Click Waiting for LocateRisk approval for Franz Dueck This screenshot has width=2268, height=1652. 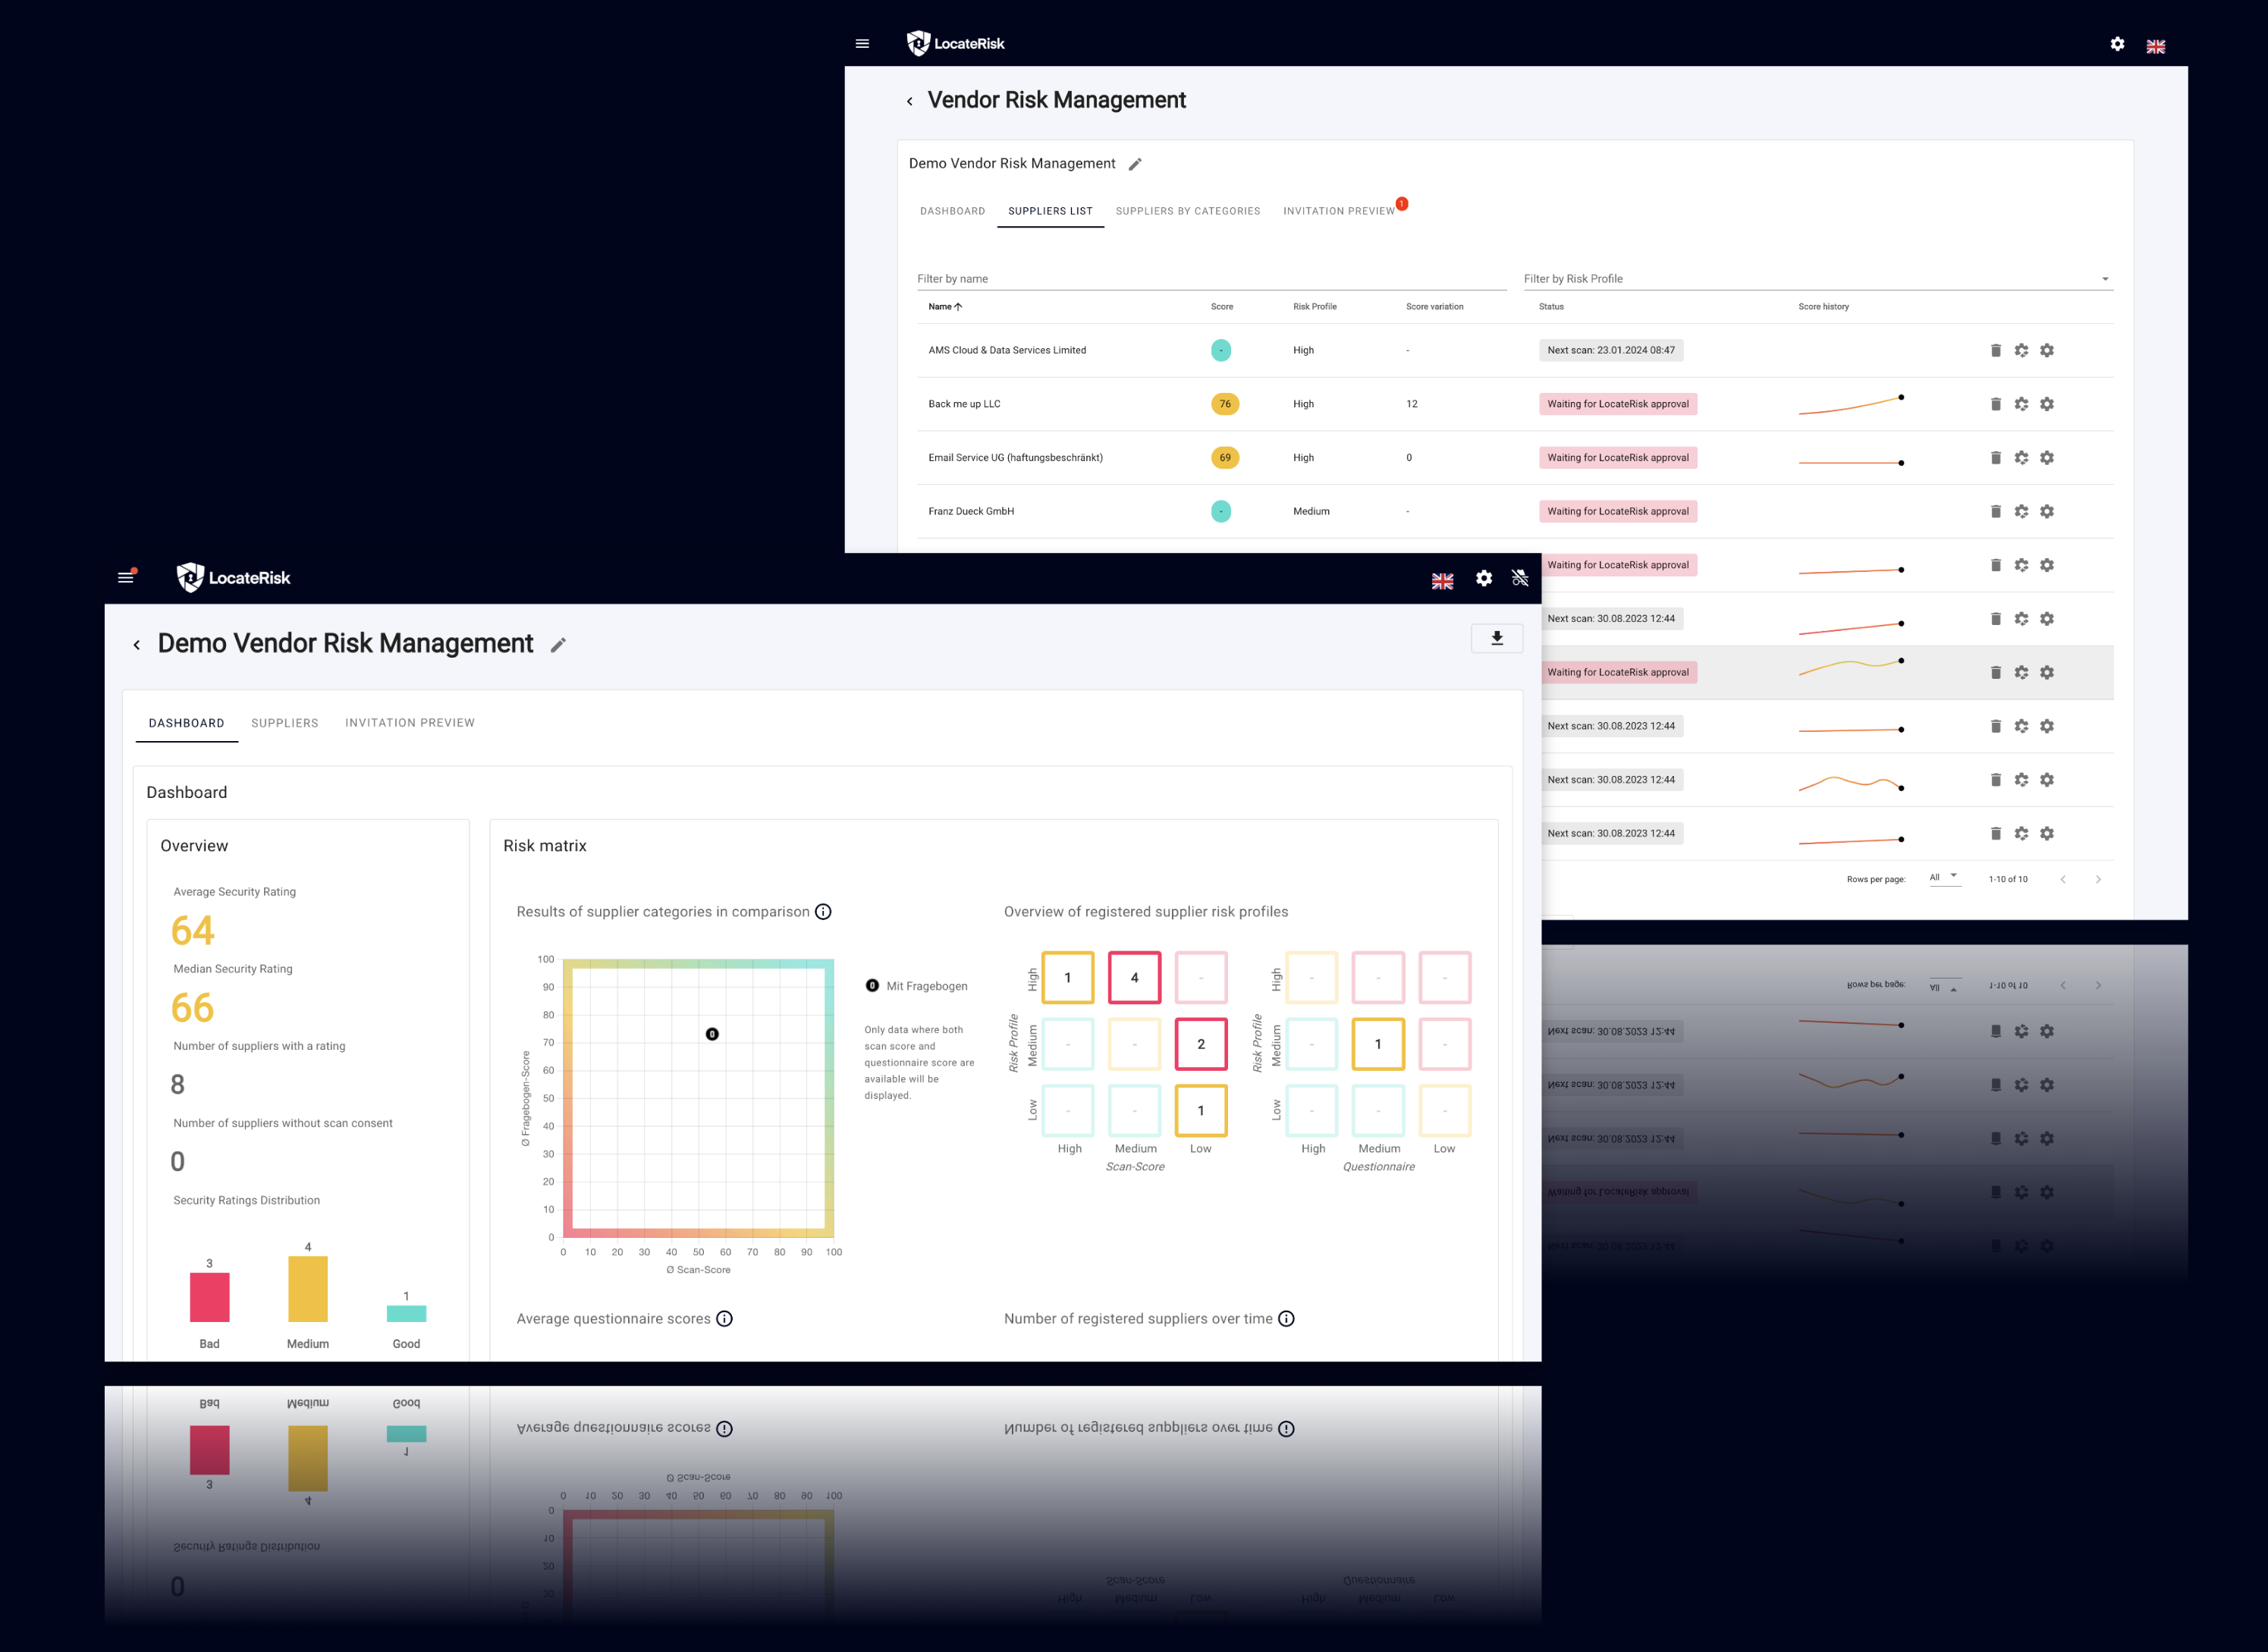(x=1617, y=511)
